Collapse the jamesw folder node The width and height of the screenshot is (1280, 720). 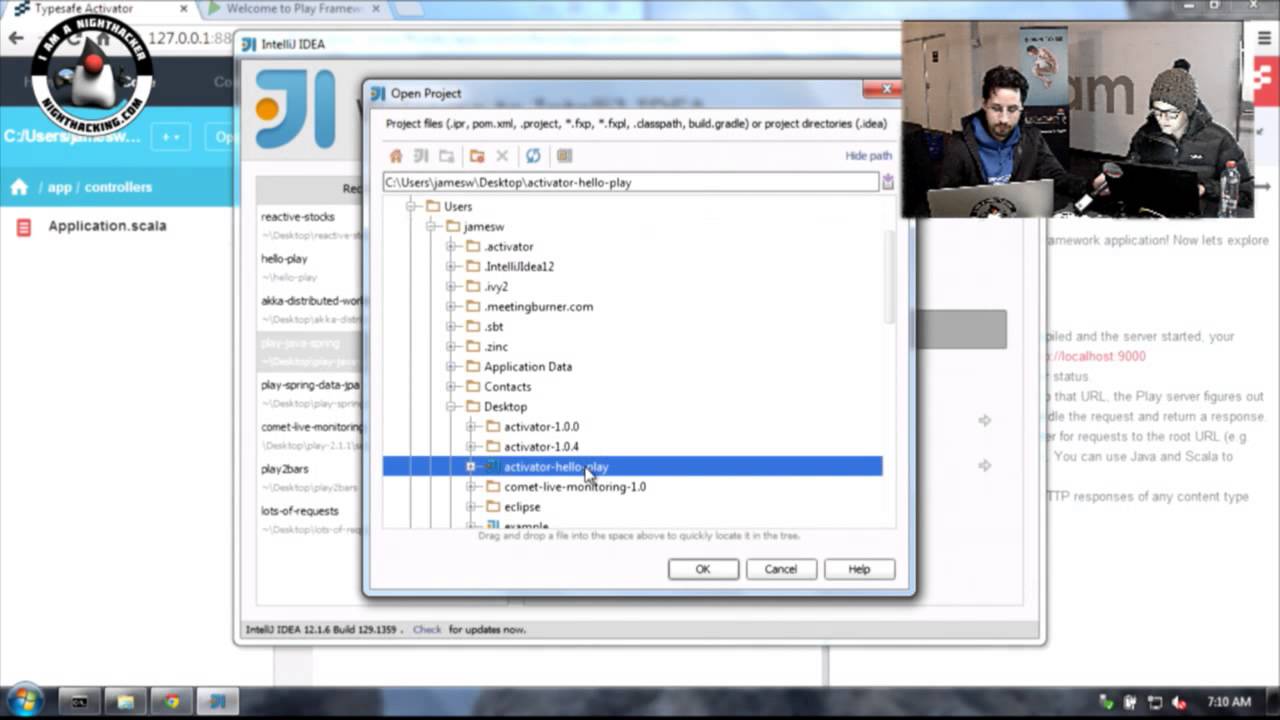coord(431,227)
